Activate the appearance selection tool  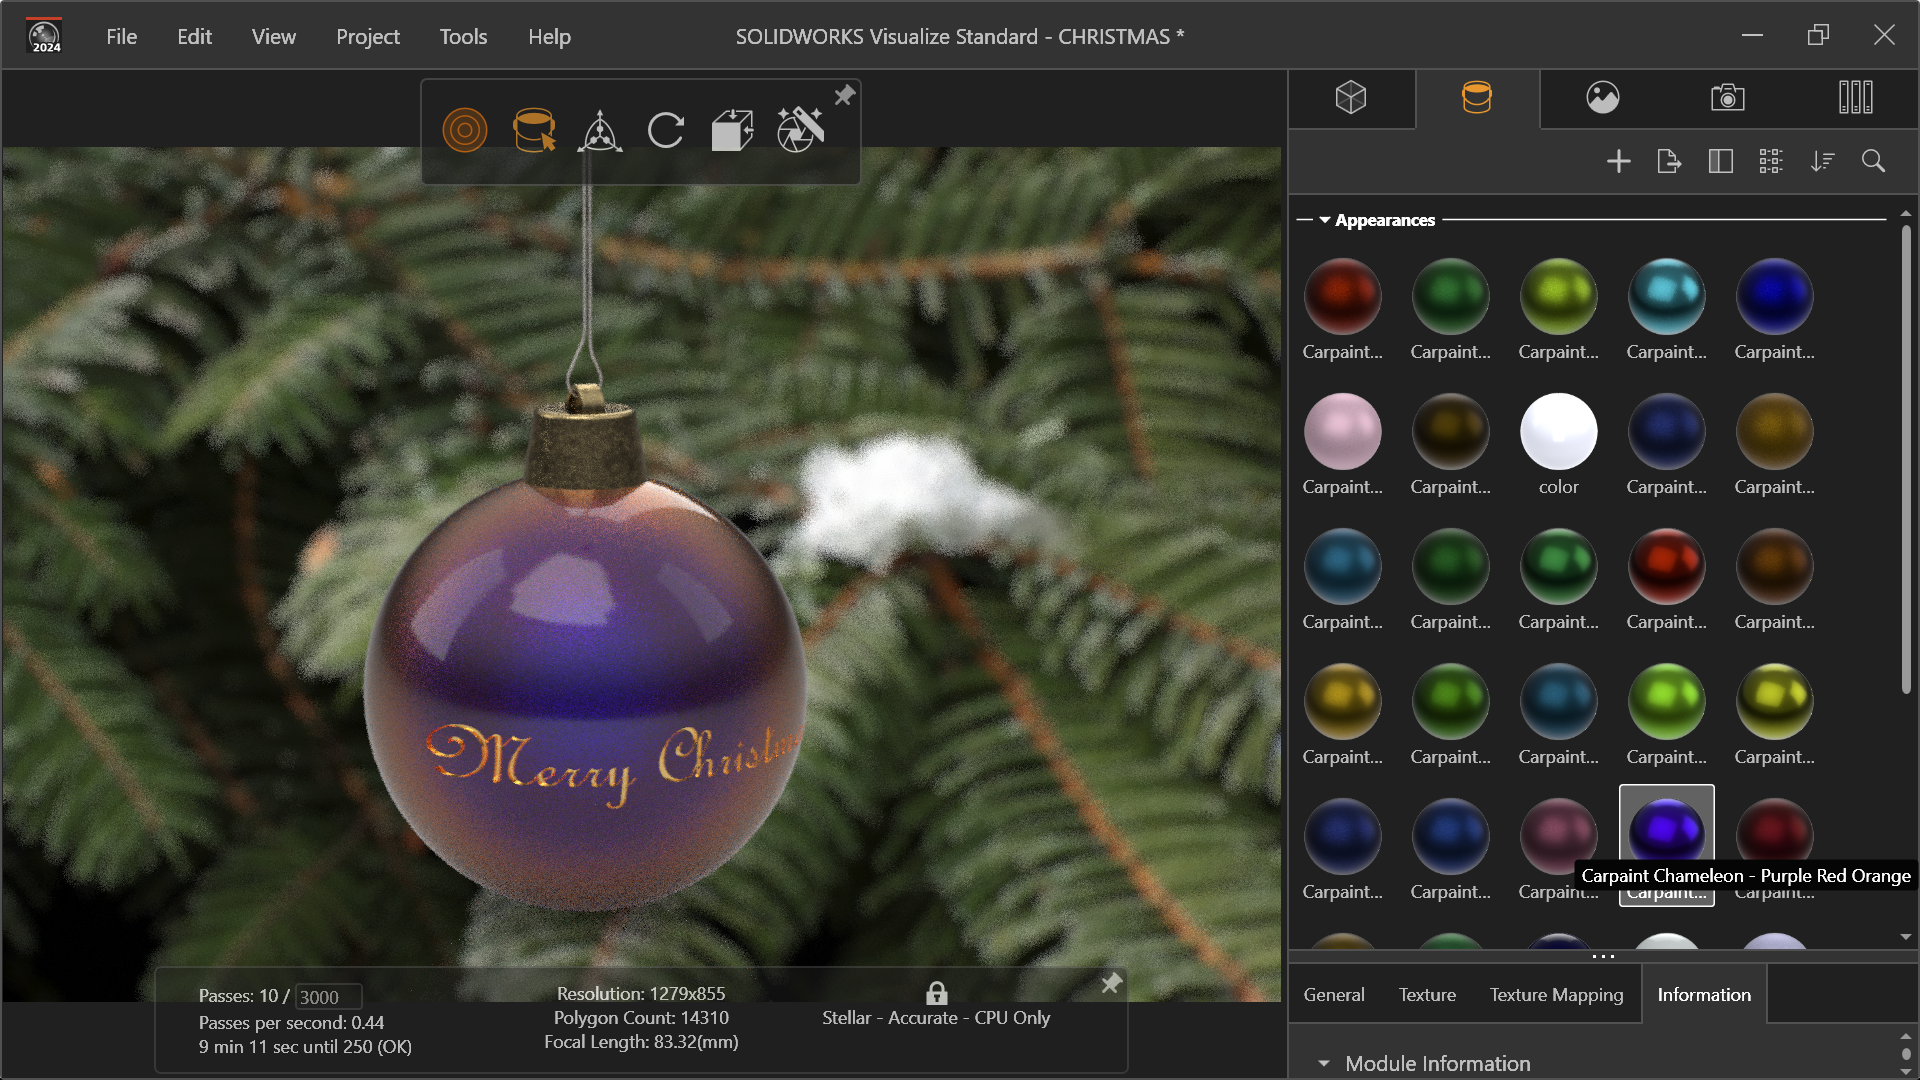[534, 131]
